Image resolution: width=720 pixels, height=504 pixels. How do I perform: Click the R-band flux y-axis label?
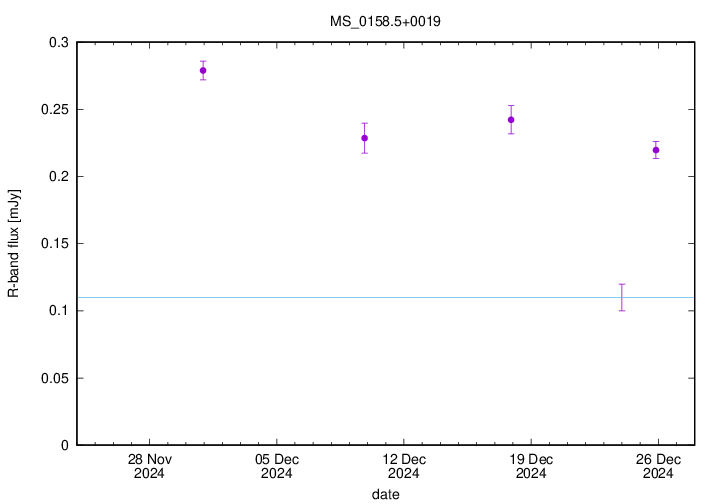tap(14, 244)
